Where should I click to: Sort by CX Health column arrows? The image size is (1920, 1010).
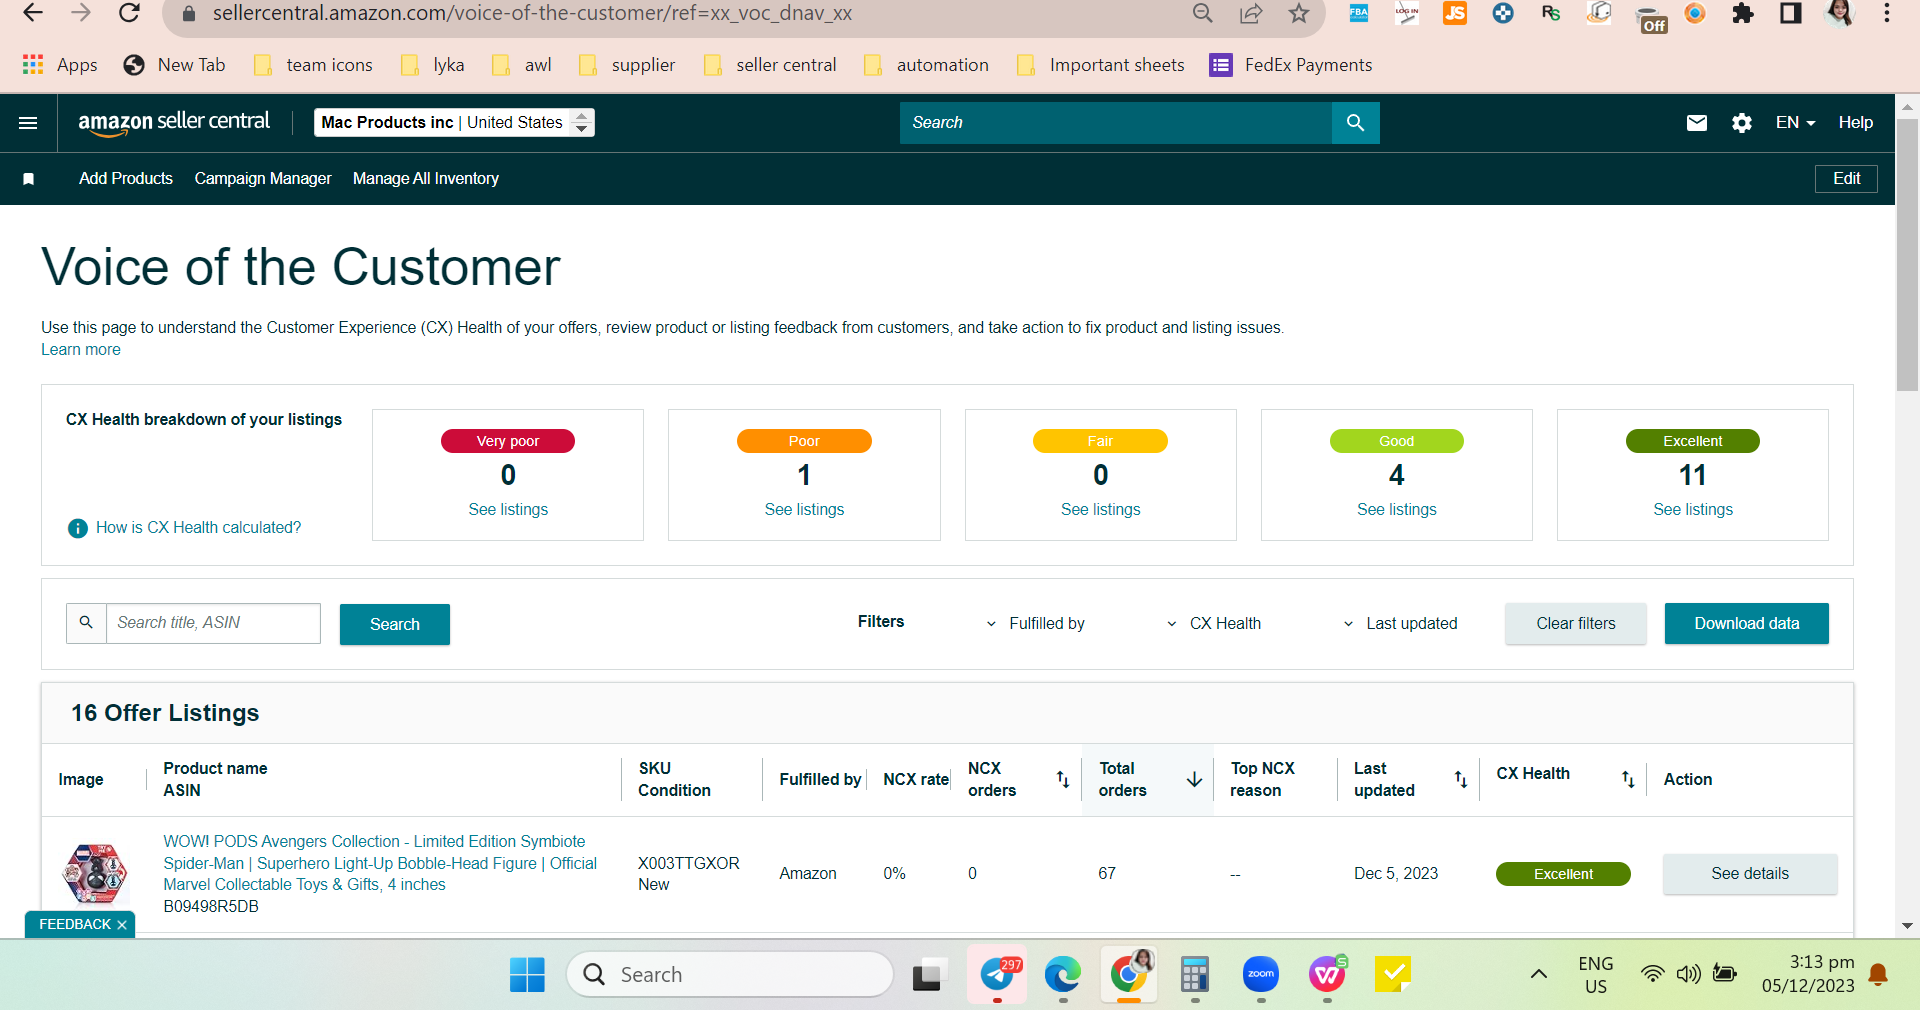1628,779
